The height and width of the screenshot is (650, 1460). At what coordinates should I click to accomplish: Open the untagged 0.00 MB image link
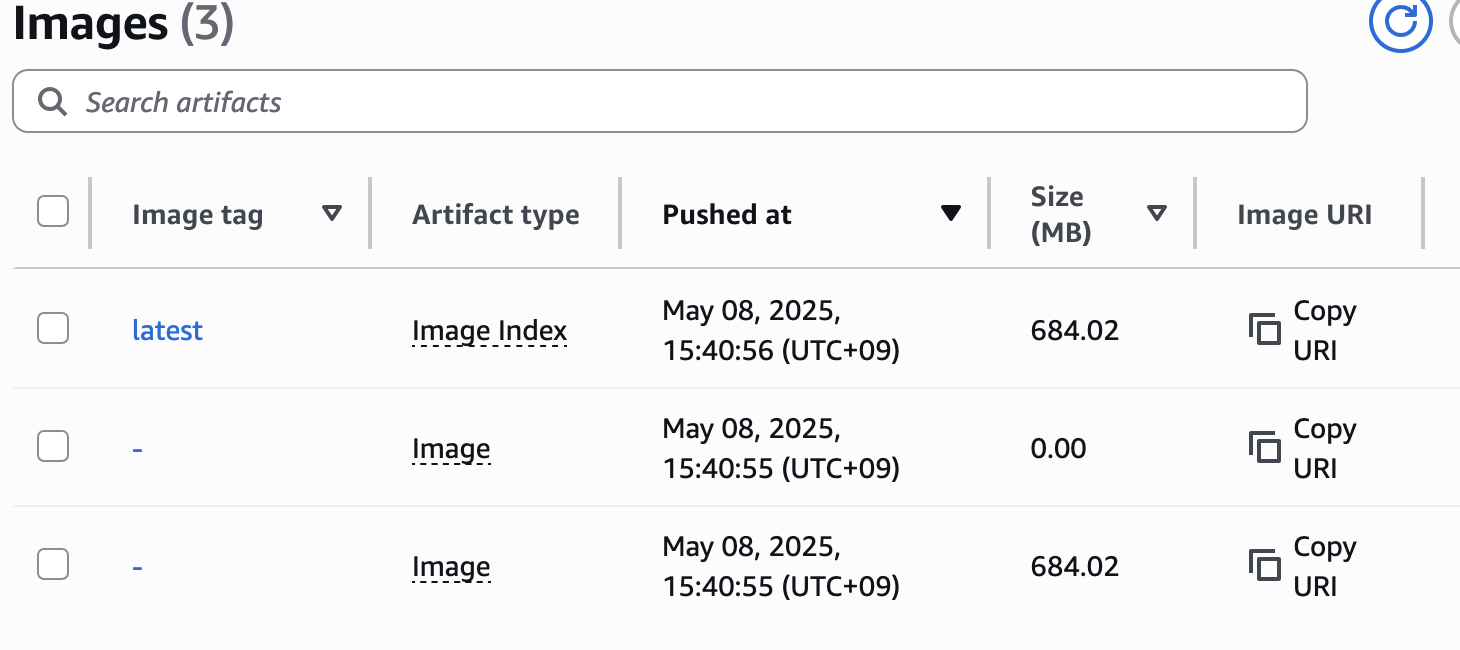pyautogui.click(x=137, y=449)
